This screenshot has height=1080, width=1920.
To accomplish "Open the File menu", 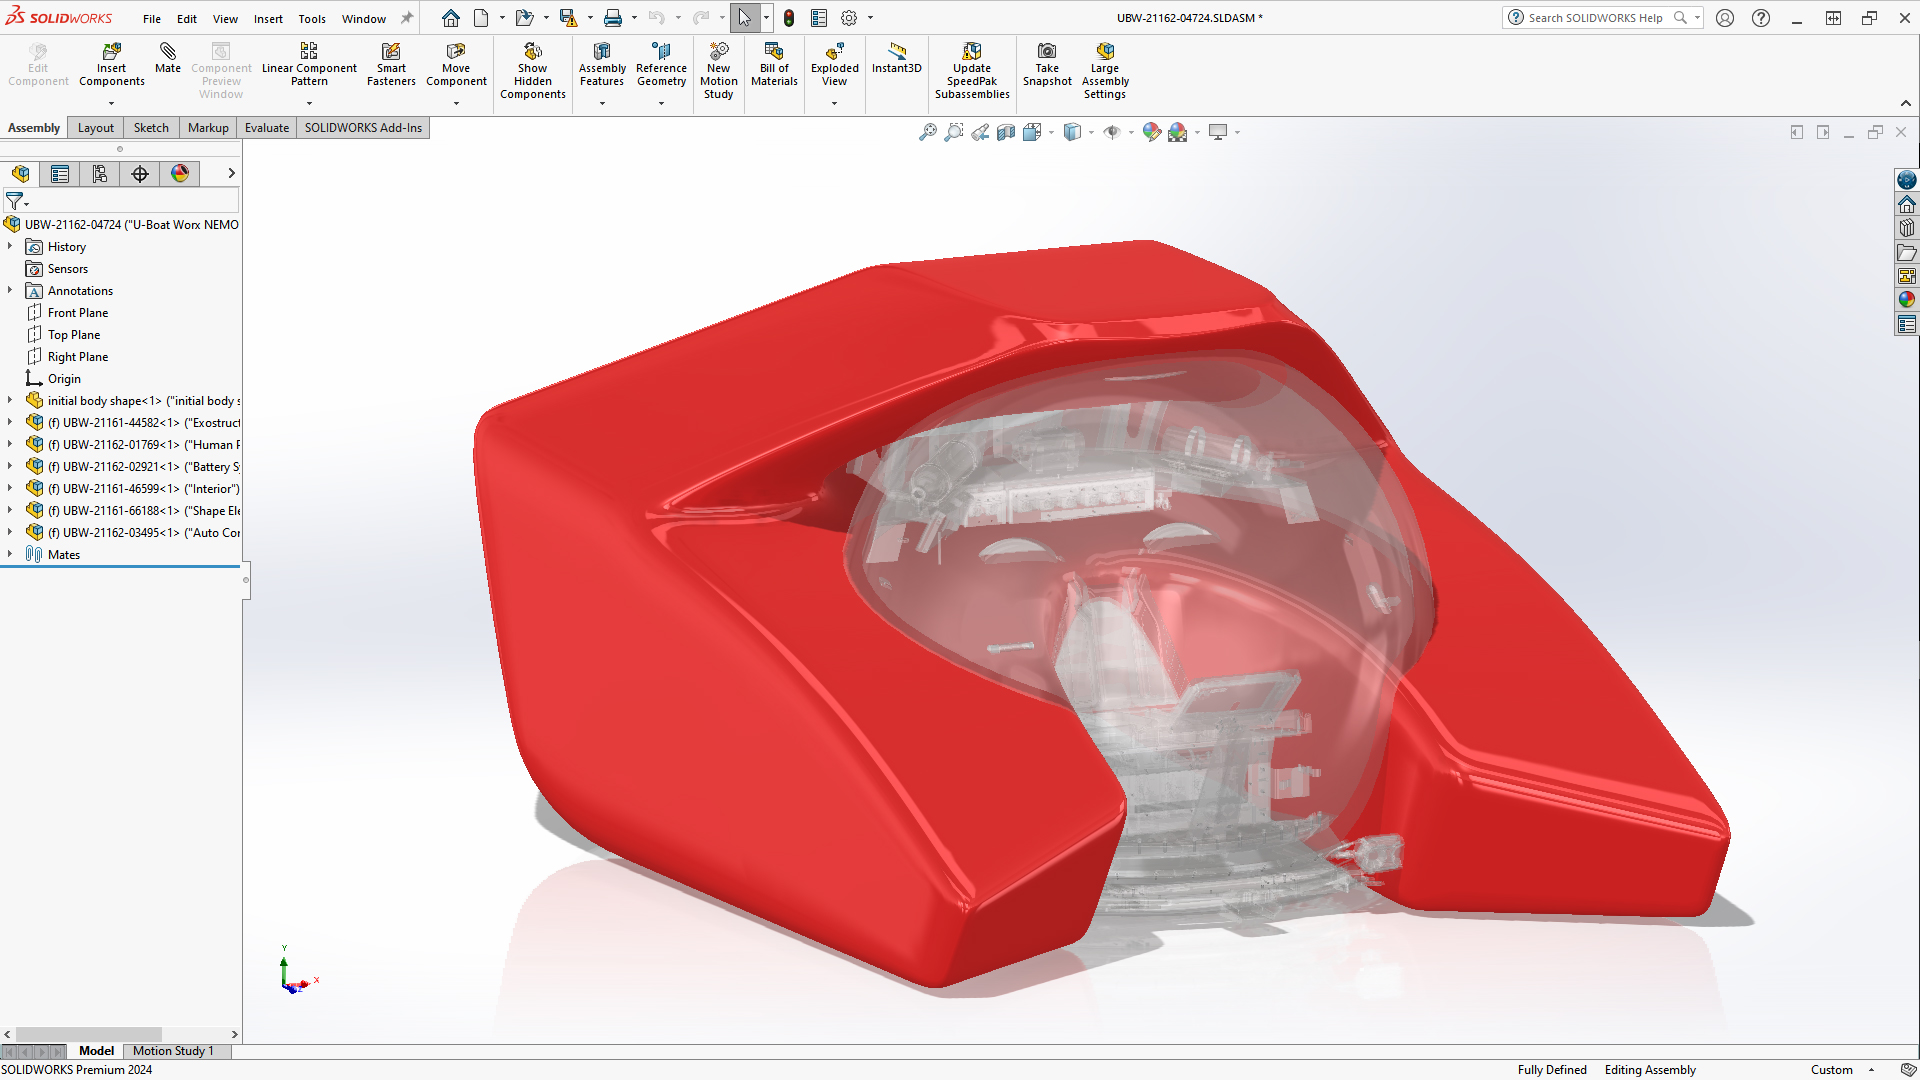I will coord(152,19).
